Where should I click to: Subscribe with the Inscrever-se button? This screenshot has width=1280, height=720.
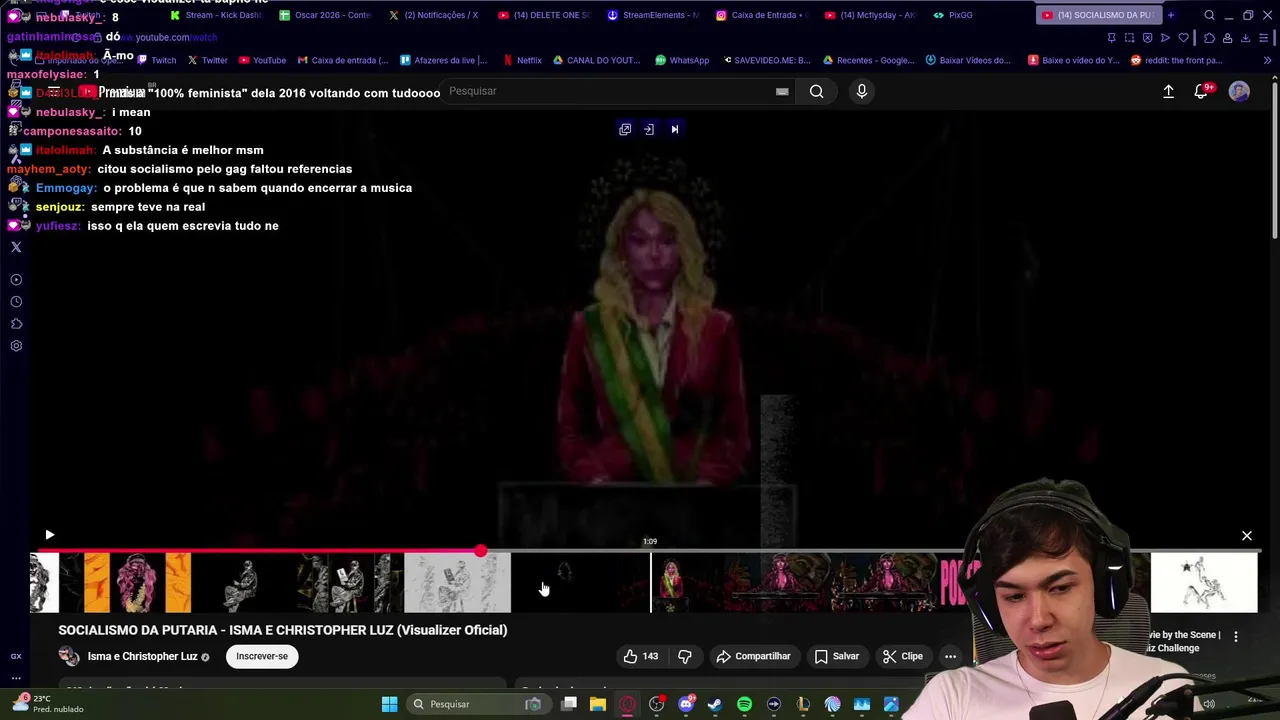pos(262,656)
